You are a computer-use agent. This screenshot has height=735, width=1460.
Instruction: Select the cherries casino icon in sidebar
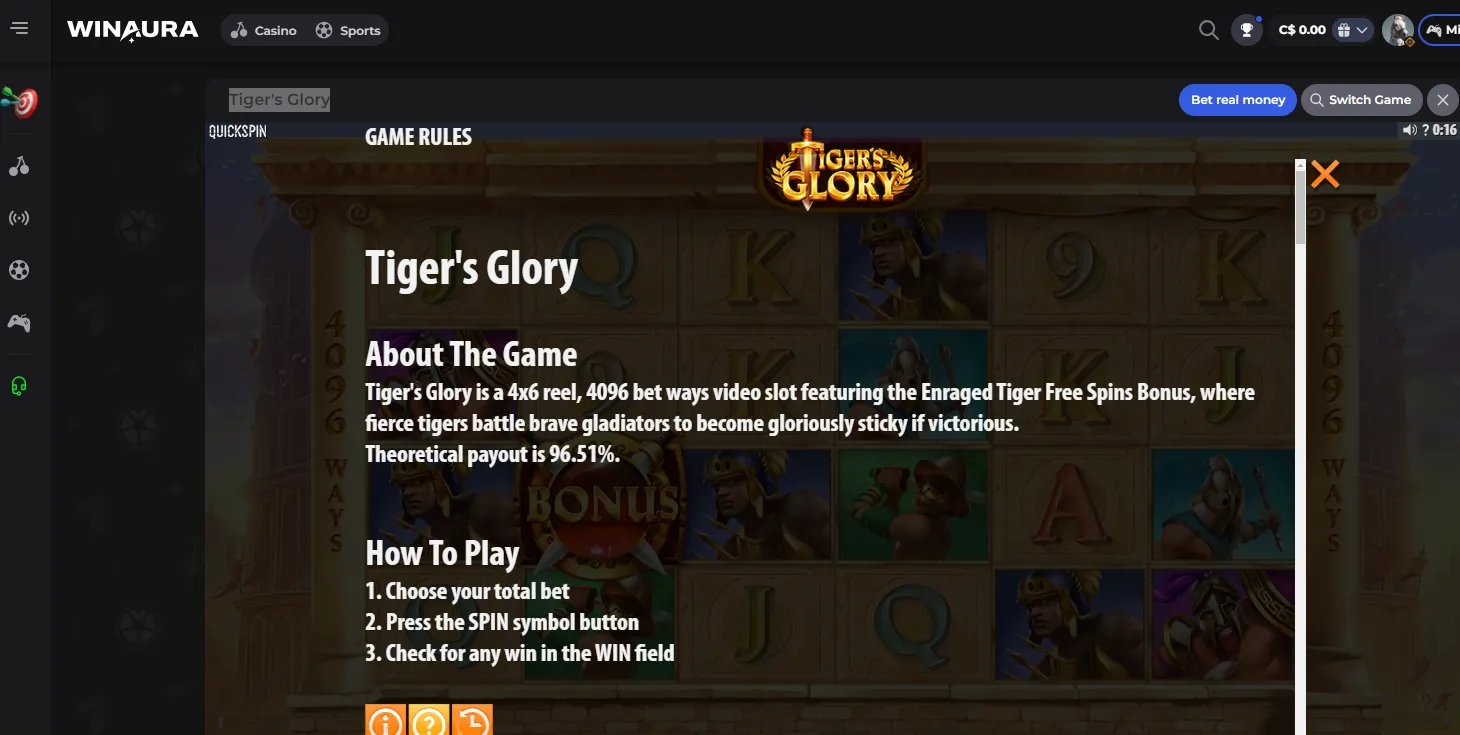click(19, 166)
